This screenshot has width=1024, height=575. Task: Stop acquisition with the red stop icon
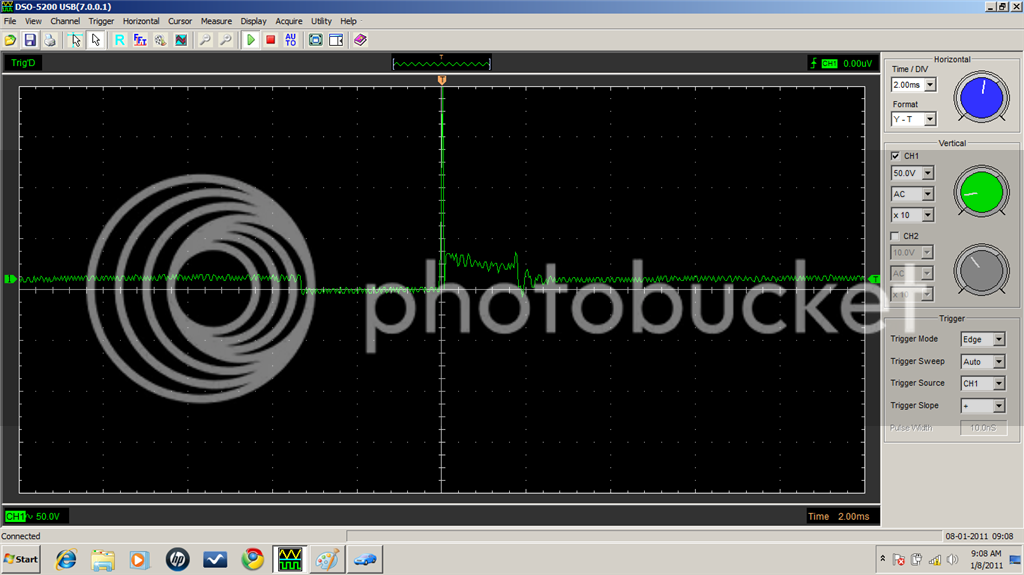point(270,40)
